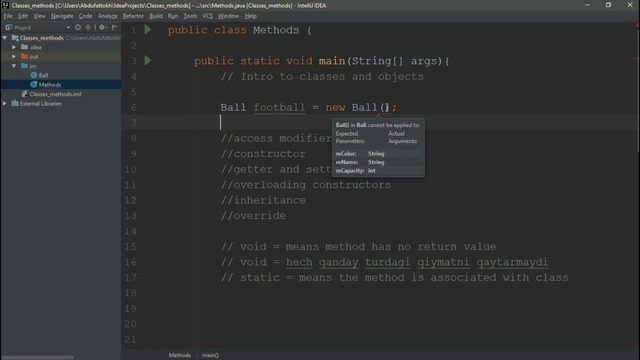640x360 pixels.
Task: Open Project view type dropdown arrow
Action: click(68, 28)
